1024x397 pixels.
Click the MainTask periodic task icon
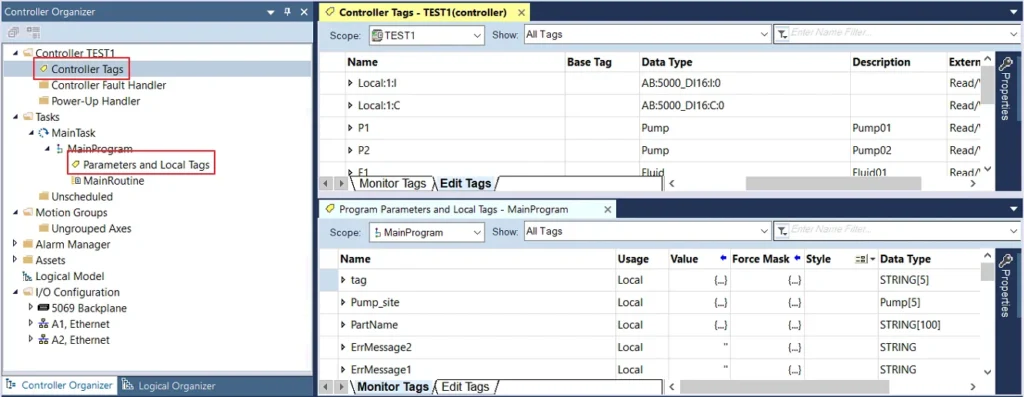(44, 133)
